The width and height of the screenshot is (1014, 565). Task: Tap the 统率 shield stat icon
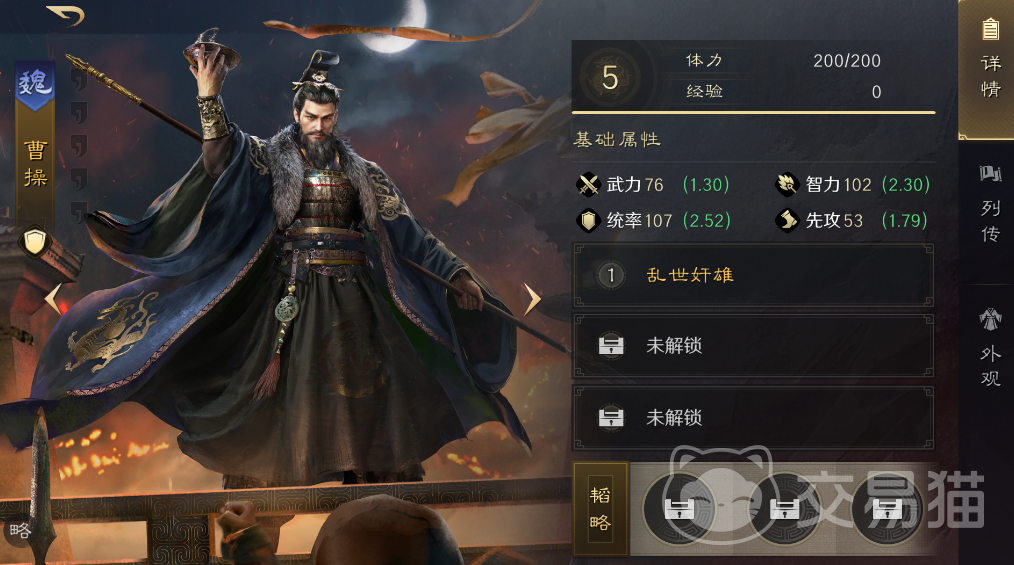click(588, 221)
